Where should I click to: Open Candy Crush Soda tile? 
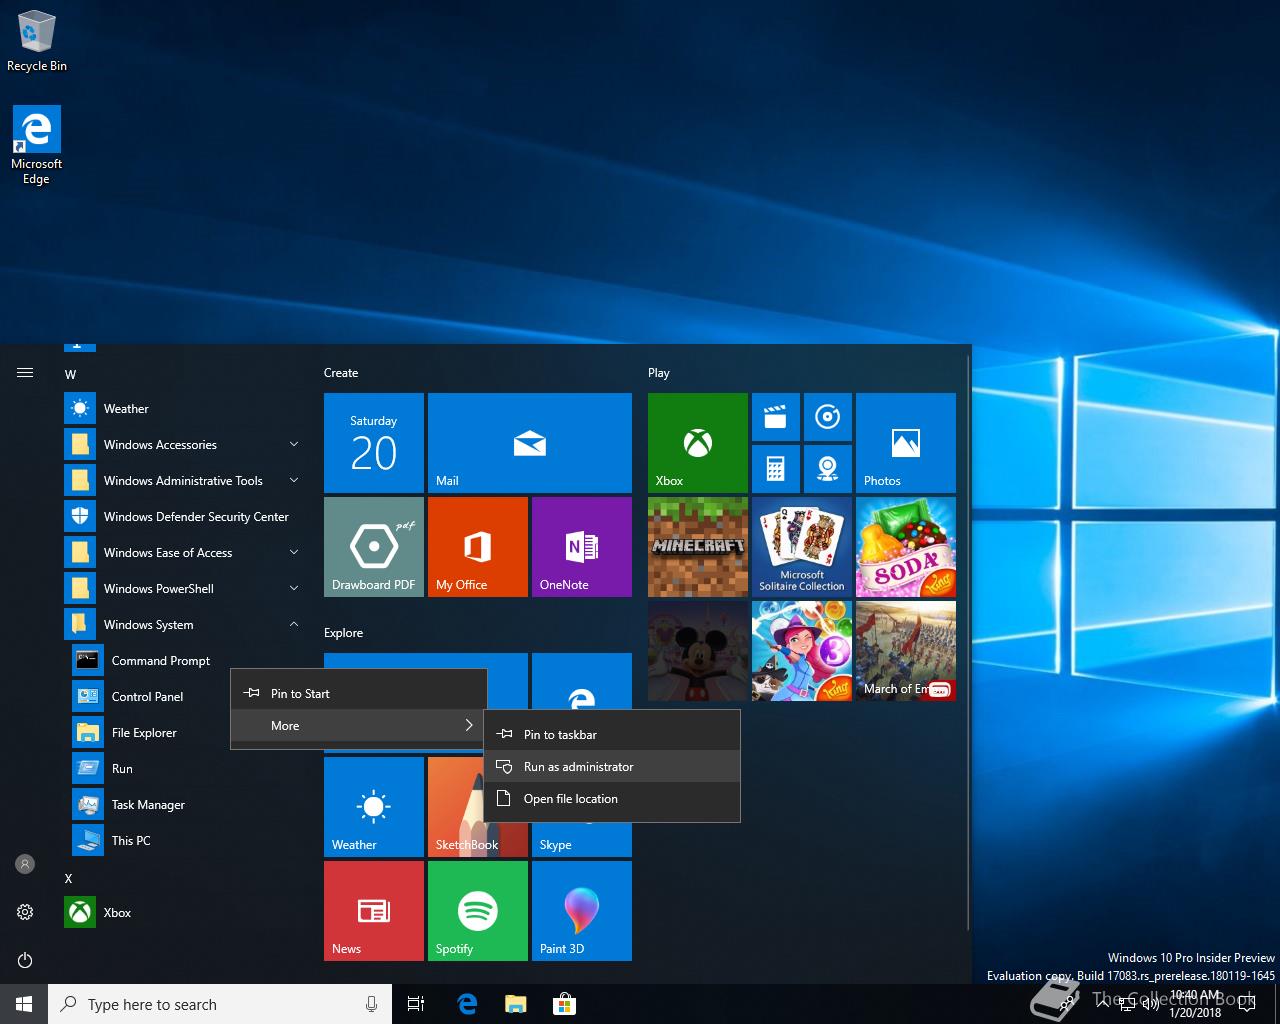click(x=906, y=547)
